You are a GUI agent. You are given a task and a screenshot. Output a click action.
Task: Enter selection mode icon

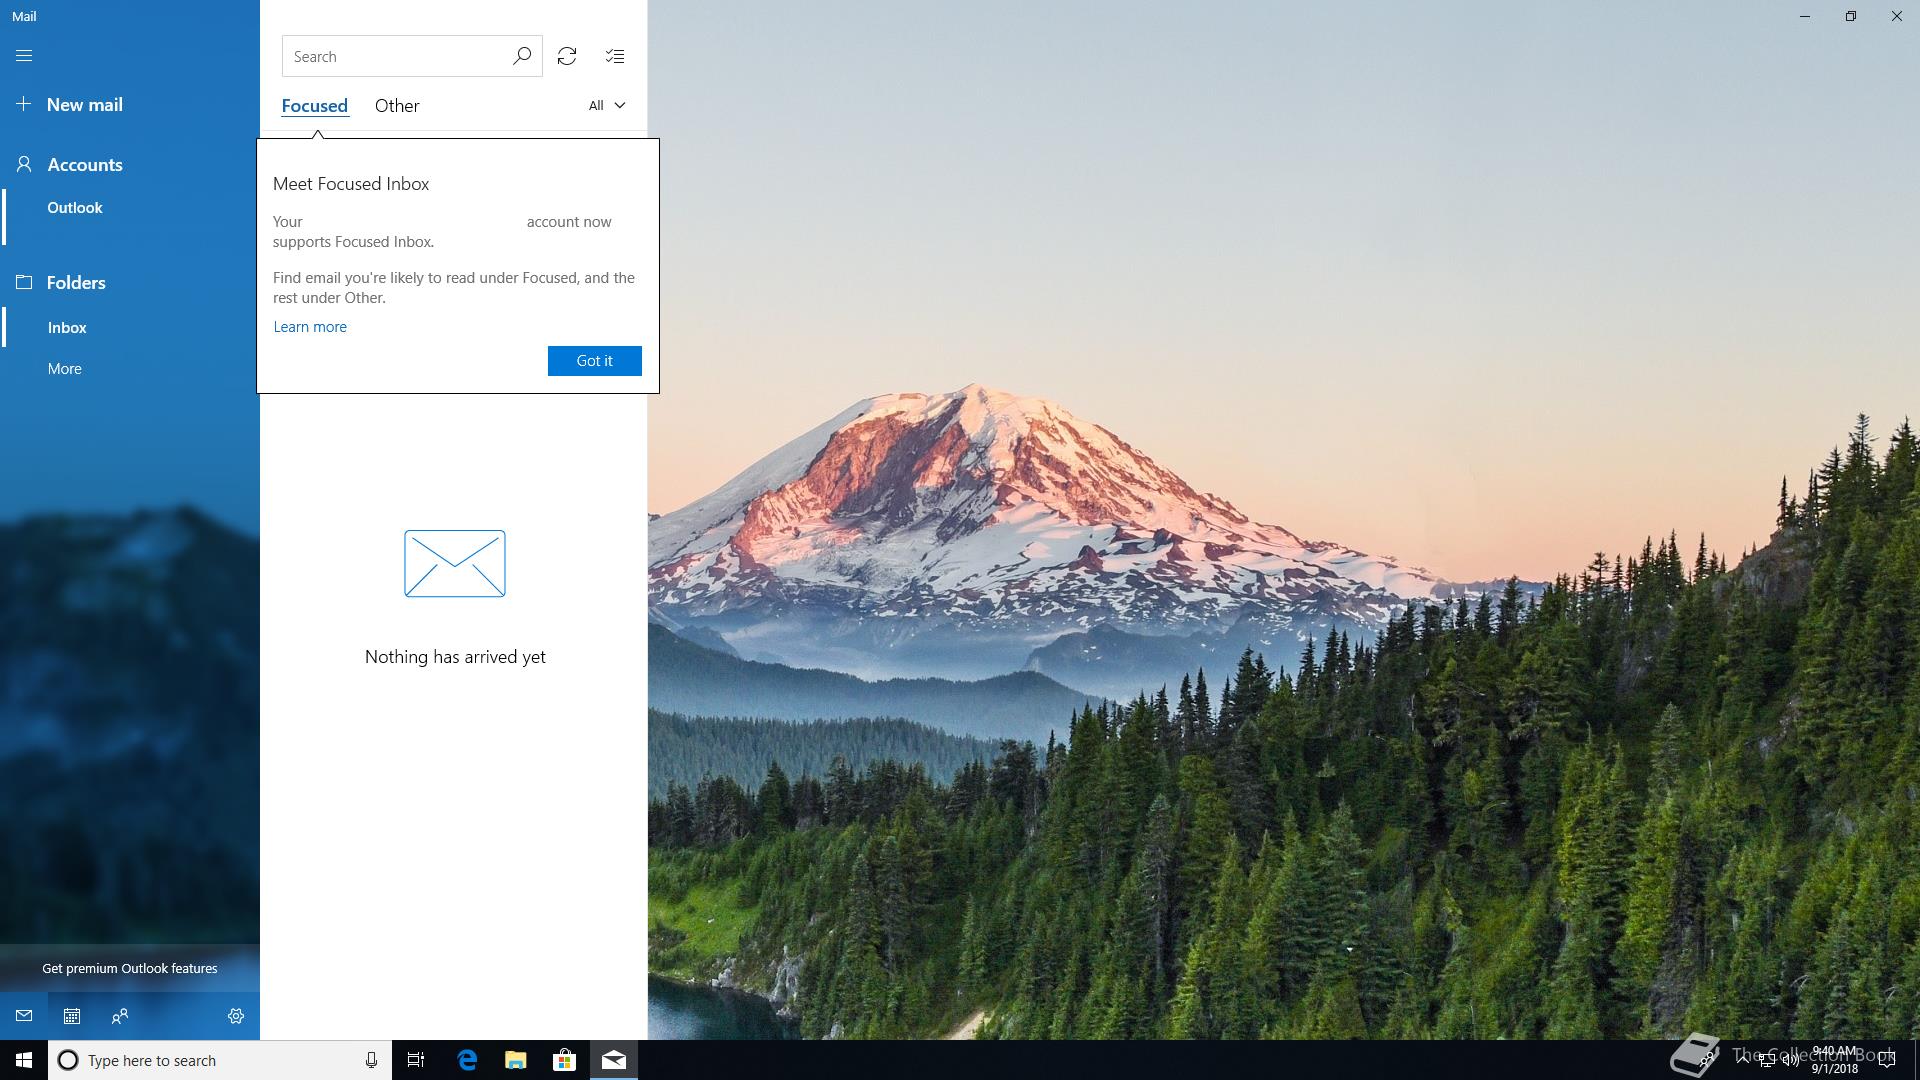pyautogui.click(x=615, y=56)
